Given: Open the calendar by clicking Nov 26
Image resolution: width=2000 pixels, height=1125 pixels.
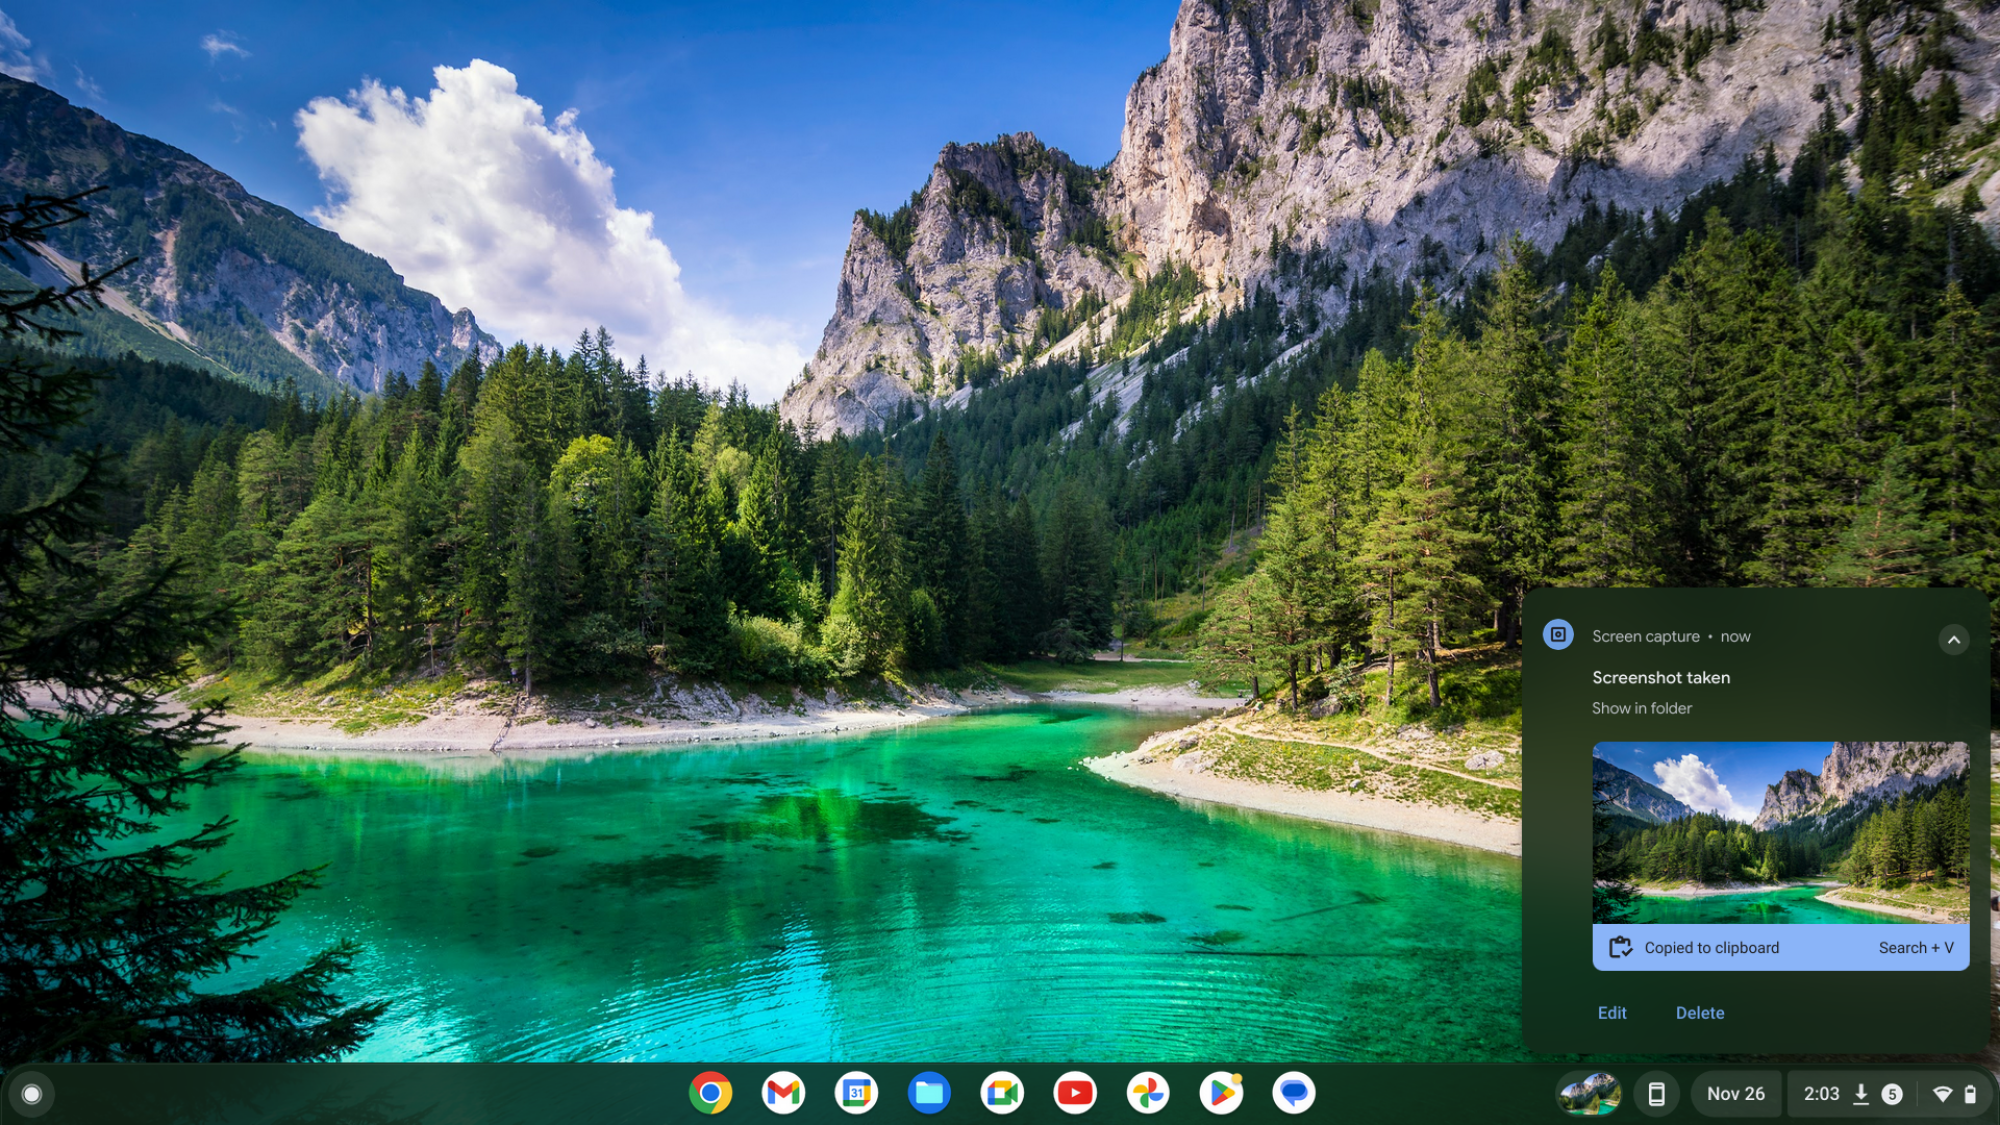Looking at the screenshot, I should [x=1735, y=1093].
